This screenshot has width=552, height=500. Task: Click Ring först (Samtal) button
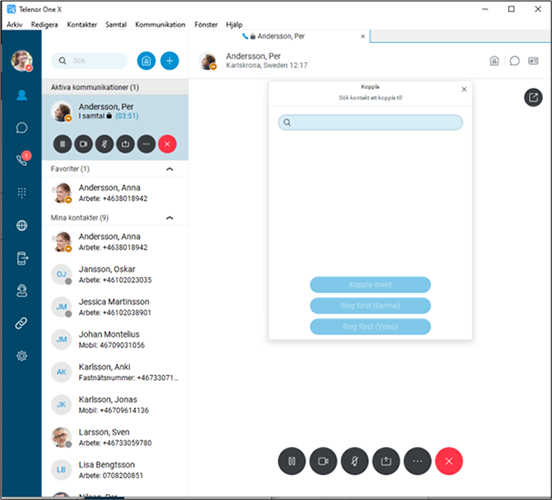[x=370, y=306]
